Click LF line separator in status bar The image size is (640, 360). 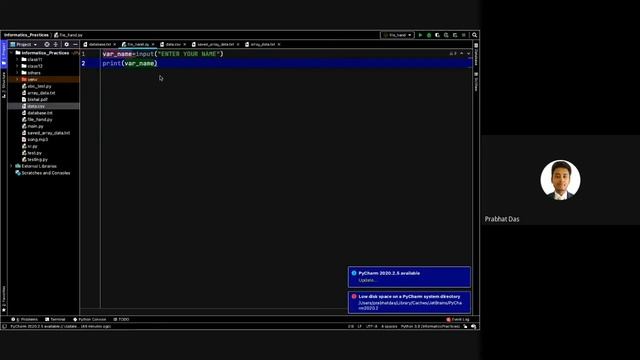click(x=360, y=326)
